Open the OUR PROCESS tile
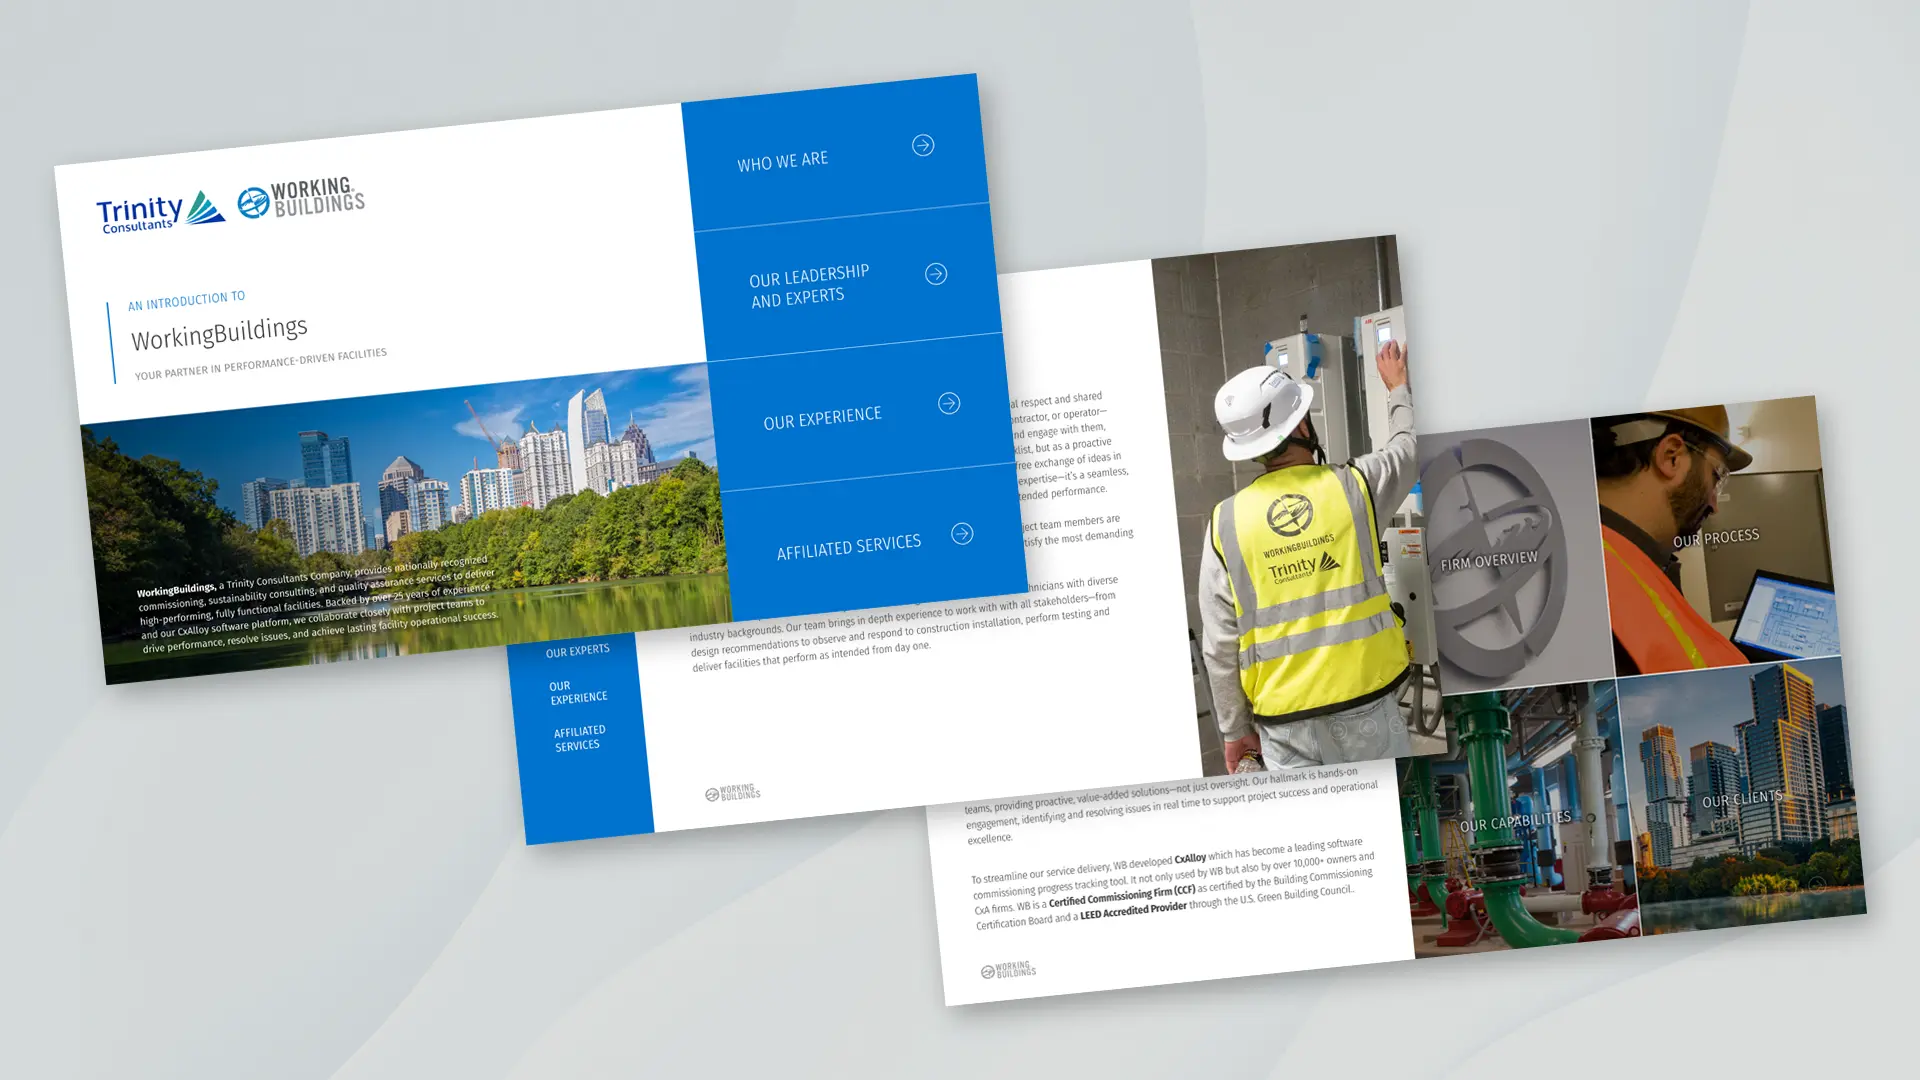 [x=1718, y=535]
